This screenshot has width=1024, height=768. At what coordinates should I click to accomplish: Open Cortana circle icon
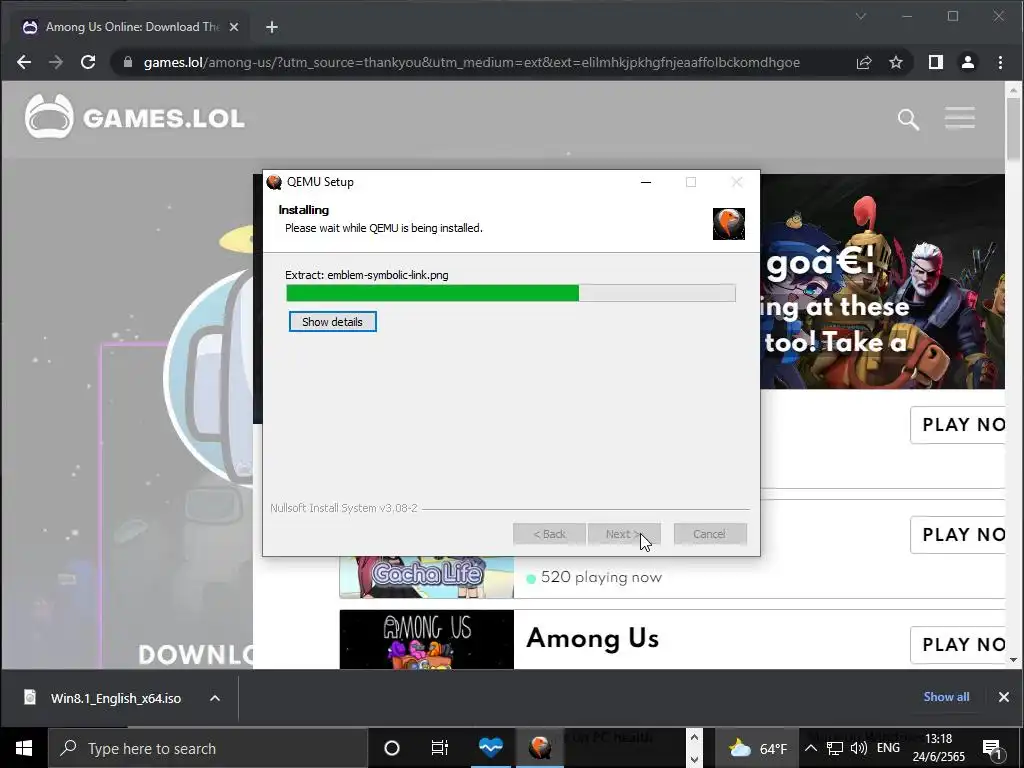pos(392,748)
